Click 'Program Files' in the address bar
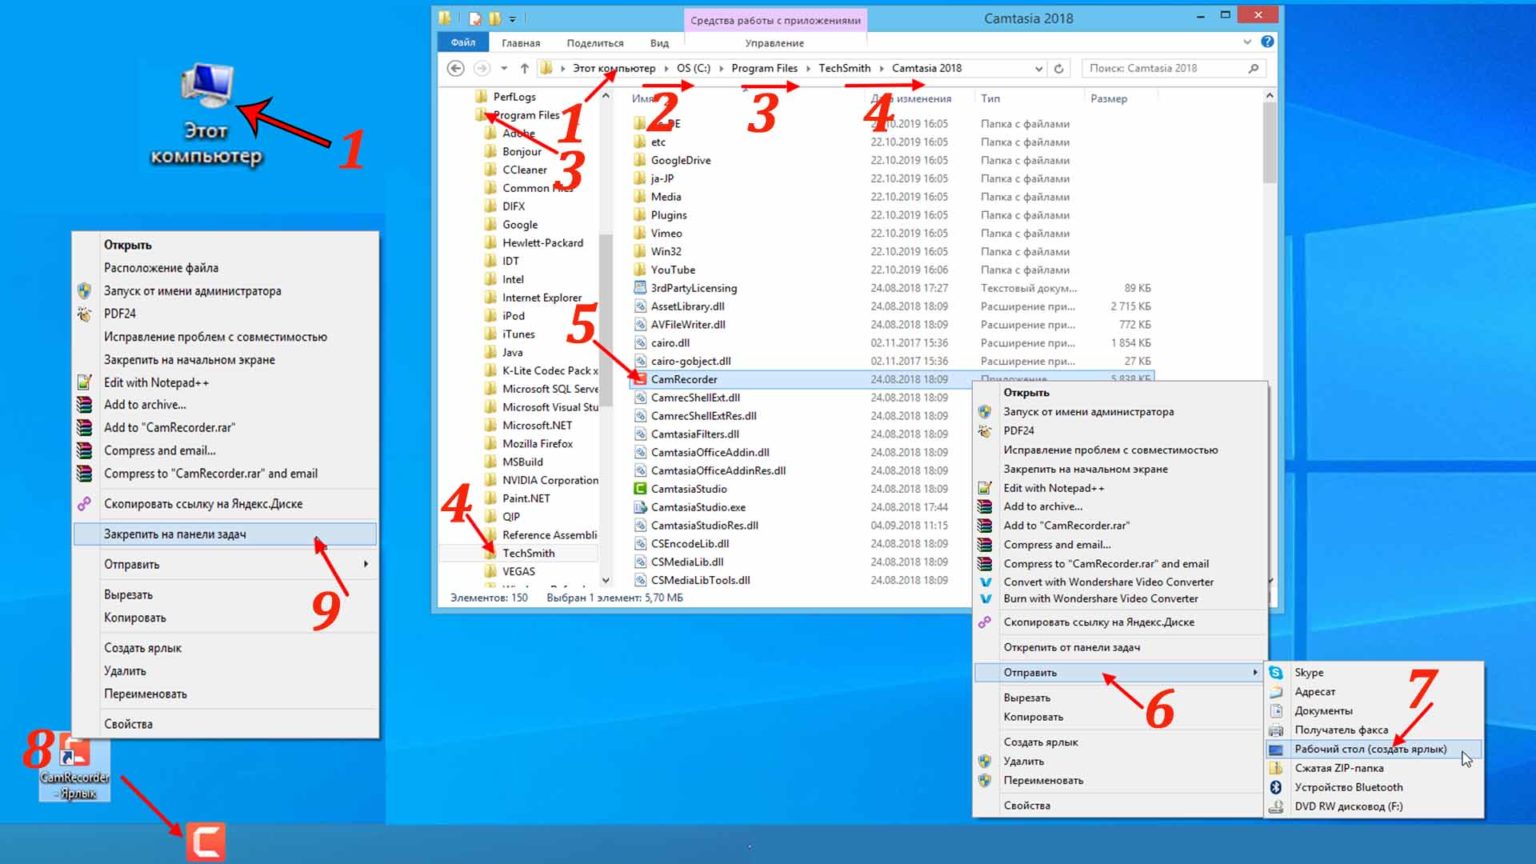Viewport: 1536px width, 864px height. (764, 68)
